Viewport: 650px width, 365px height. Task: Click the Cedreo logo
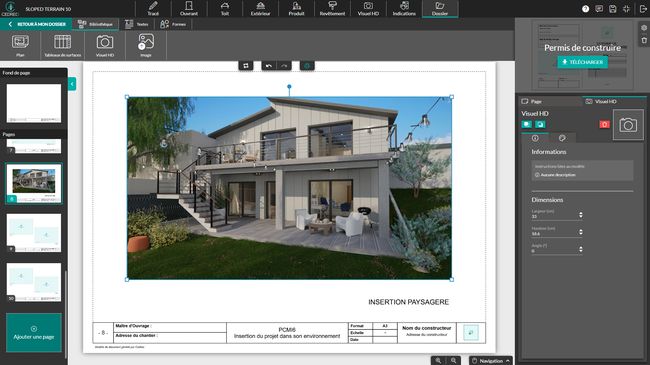pos(10,8)
